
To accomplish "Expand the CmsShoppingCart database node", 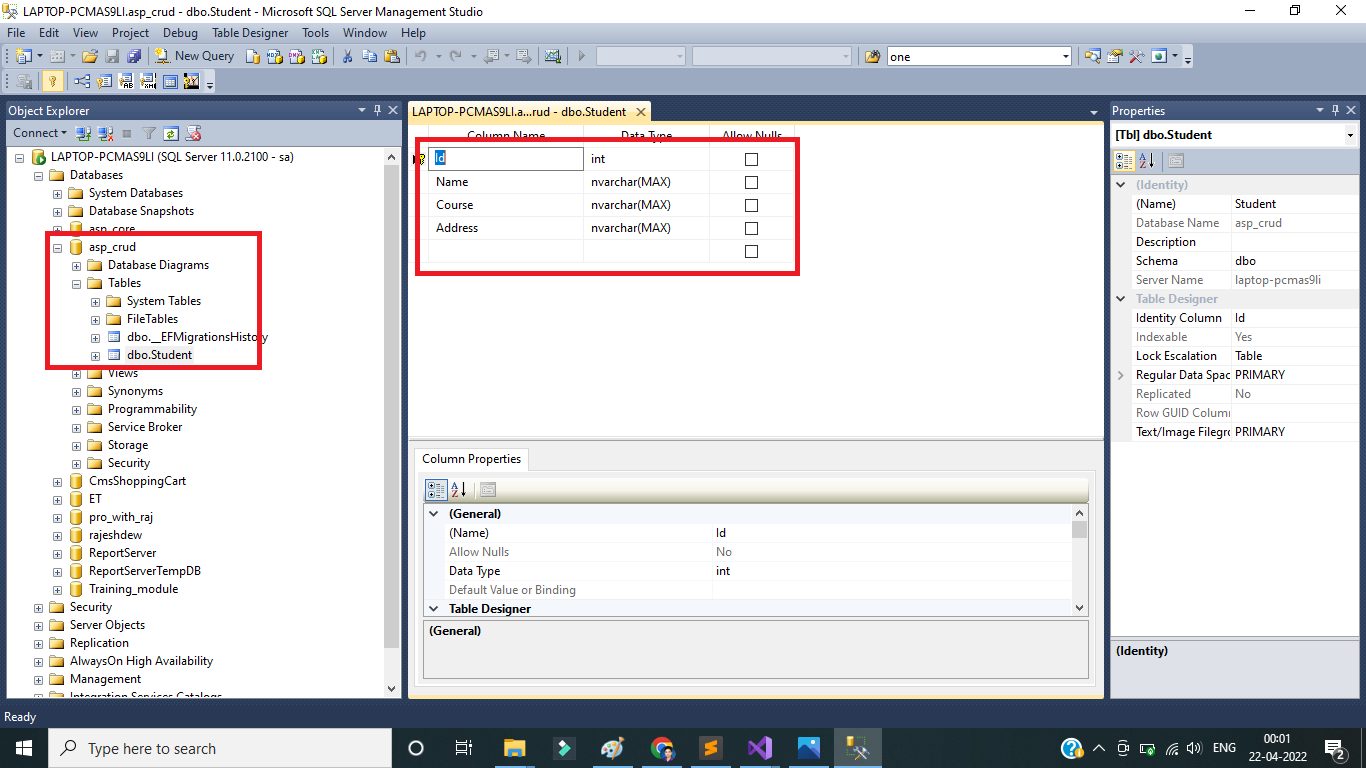I will (58, 481).
